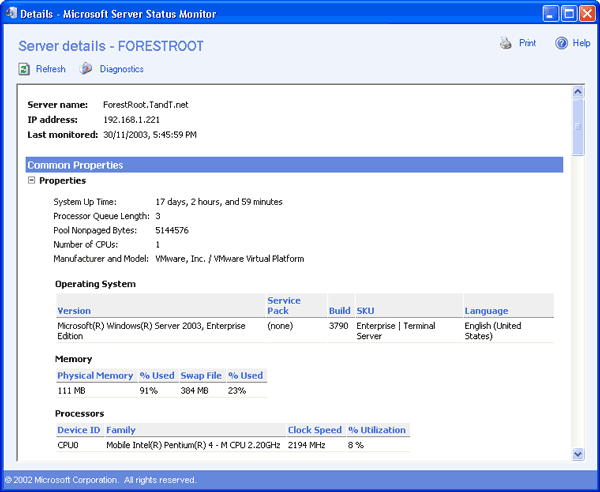The image size is (600, 492).
Task: Click % Used header next to Physical Memory
Action: [x=157, y=375]
